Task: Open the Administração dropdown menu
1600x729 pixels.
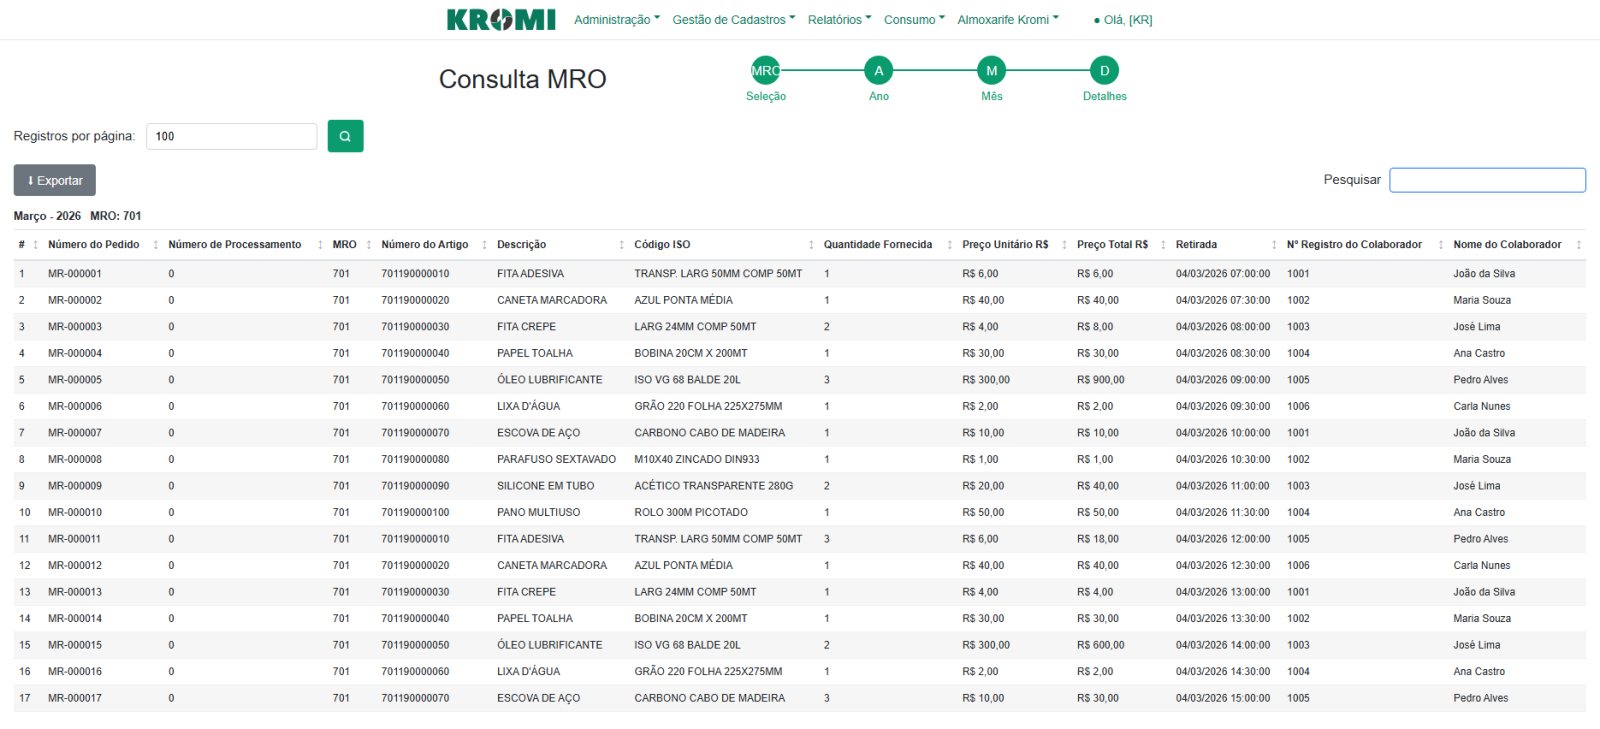Action: [x=616, y=20]
